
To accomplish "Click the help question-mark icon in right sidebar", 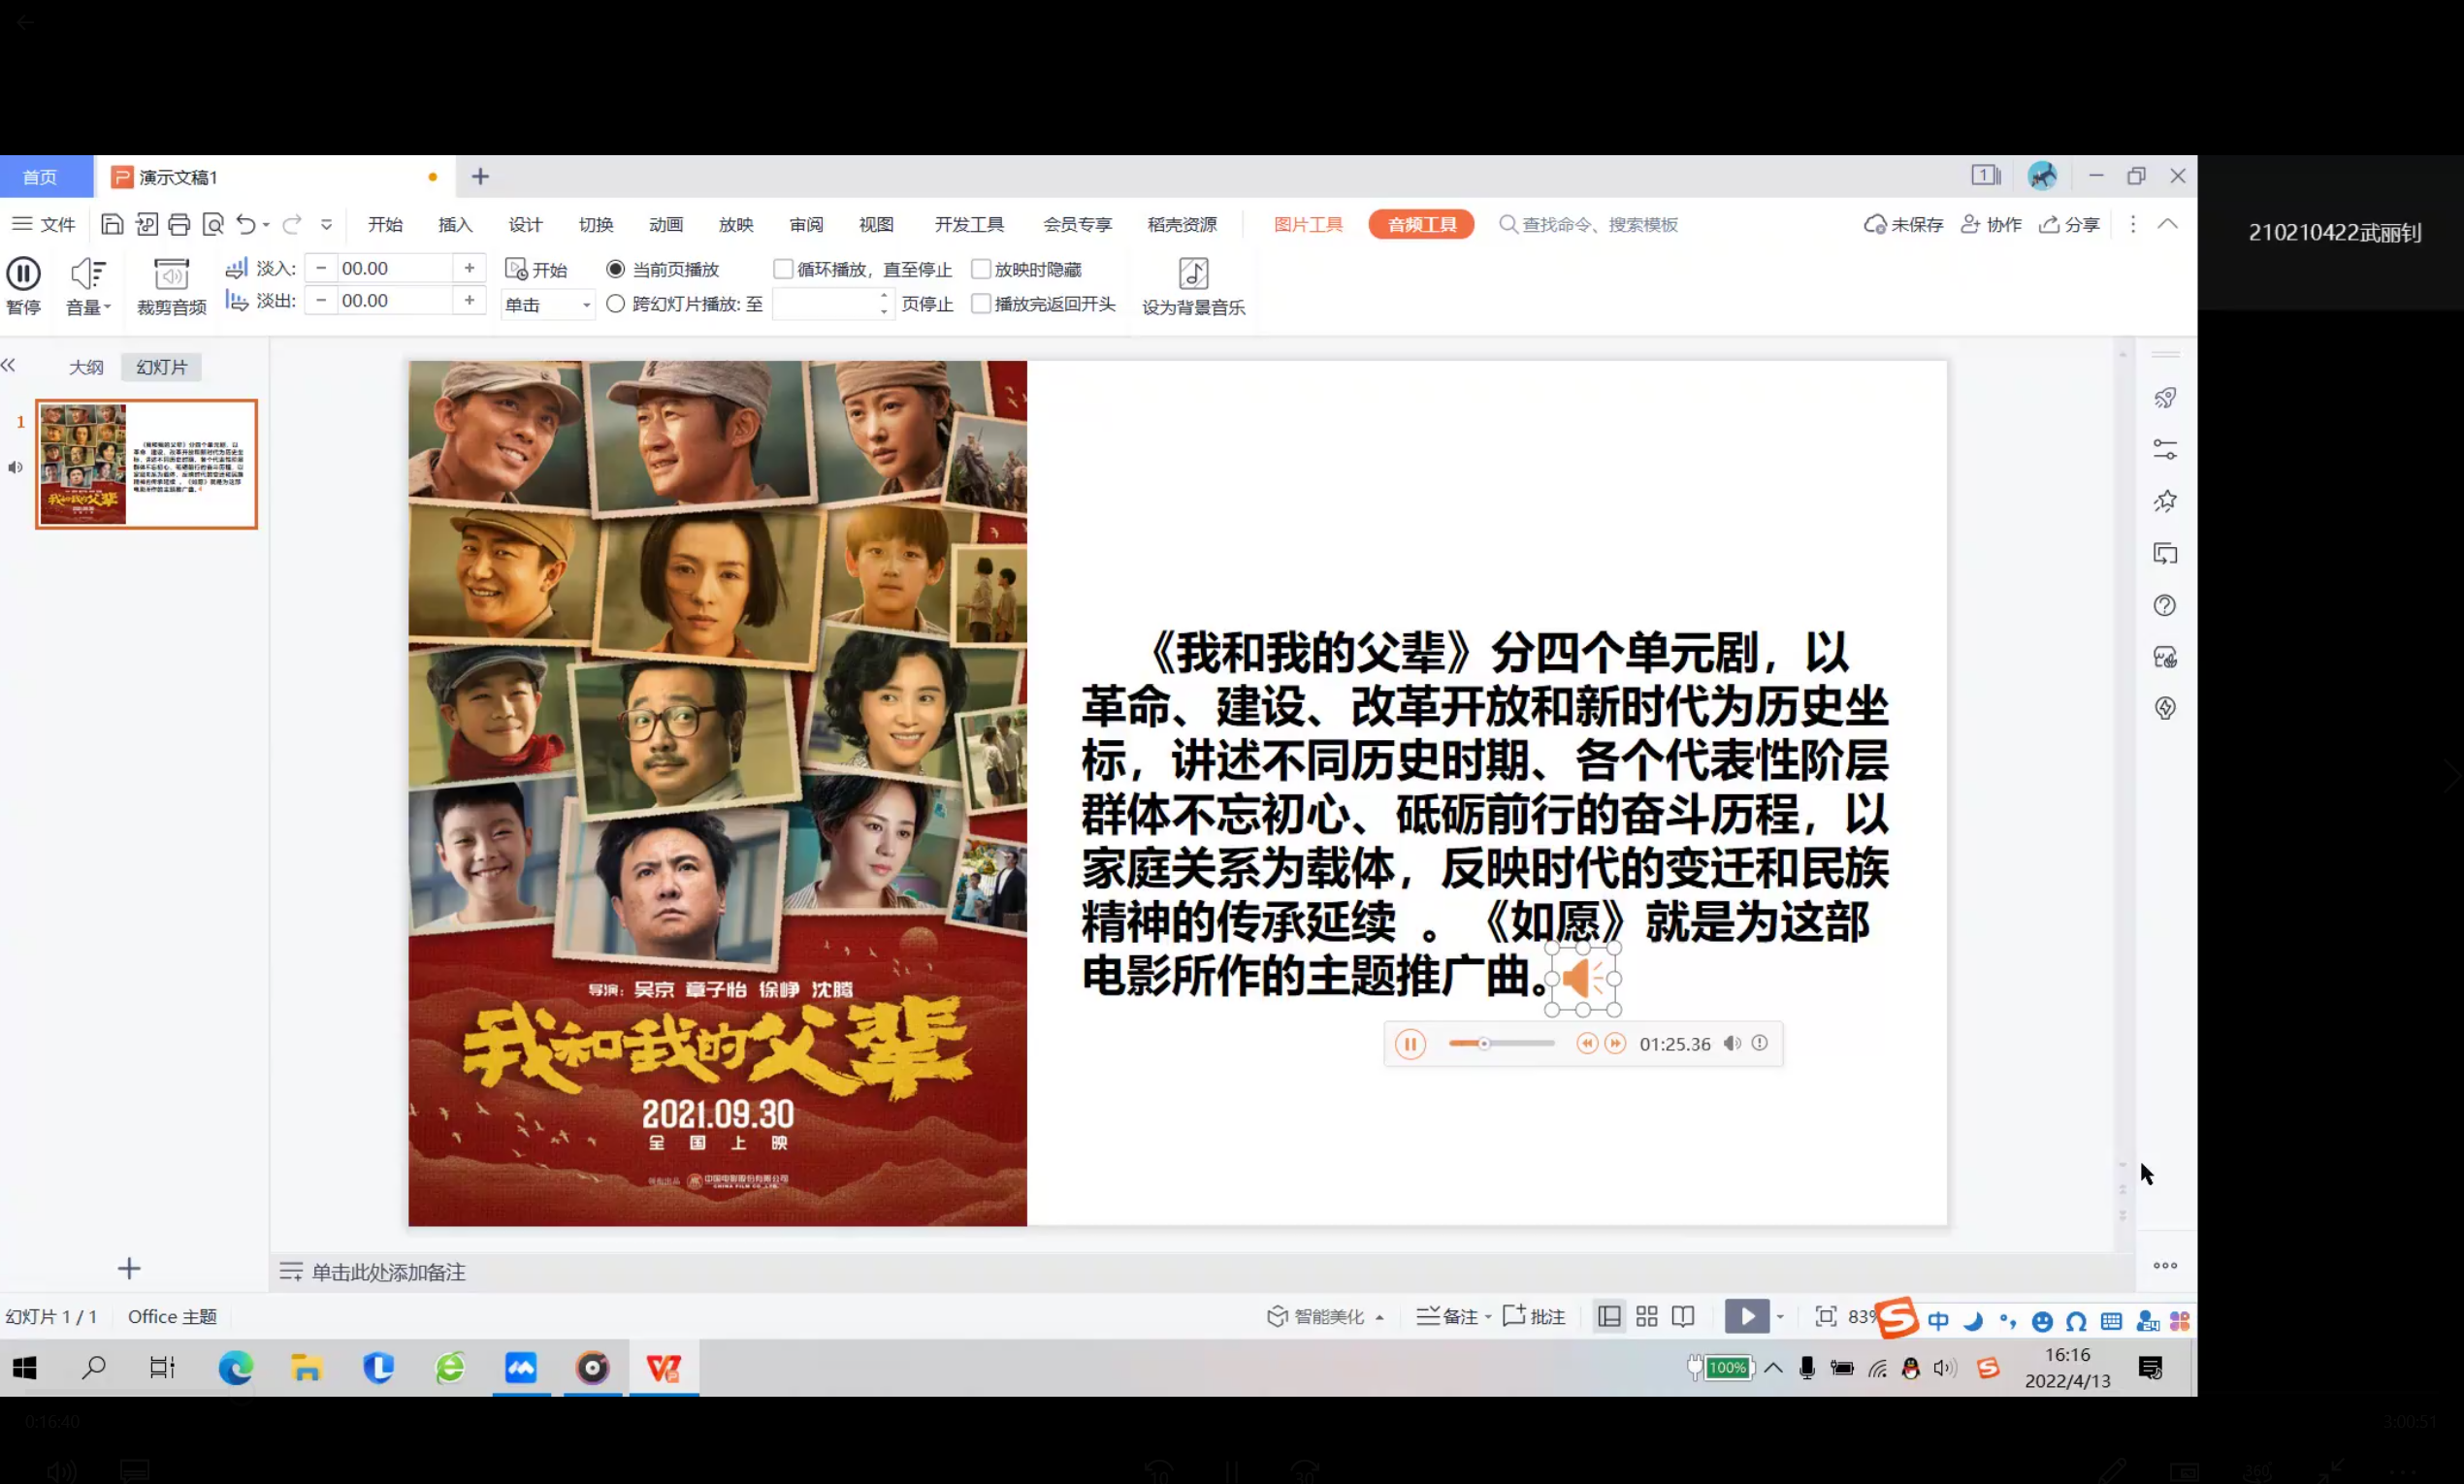I will click(x=2164, y=605).
